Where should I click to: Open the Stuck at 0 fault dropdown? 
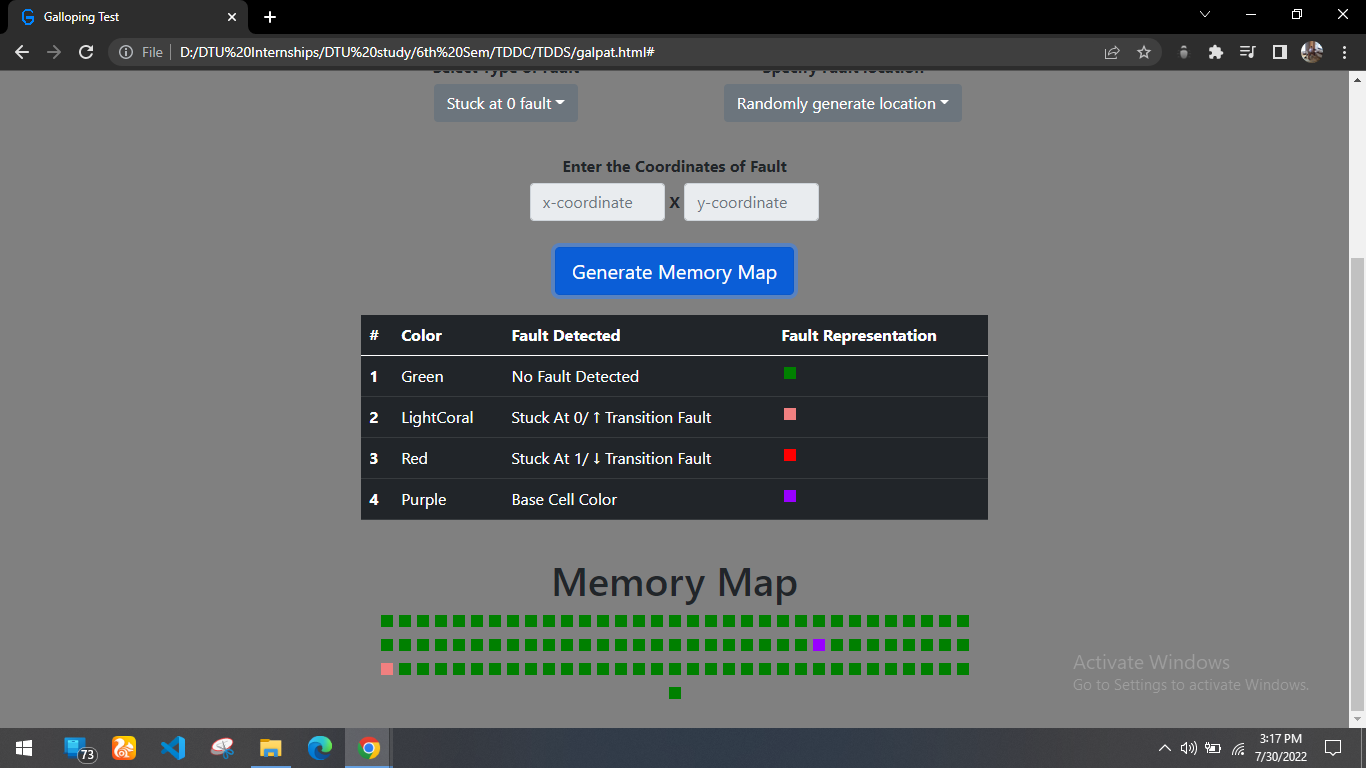[505, 103]
